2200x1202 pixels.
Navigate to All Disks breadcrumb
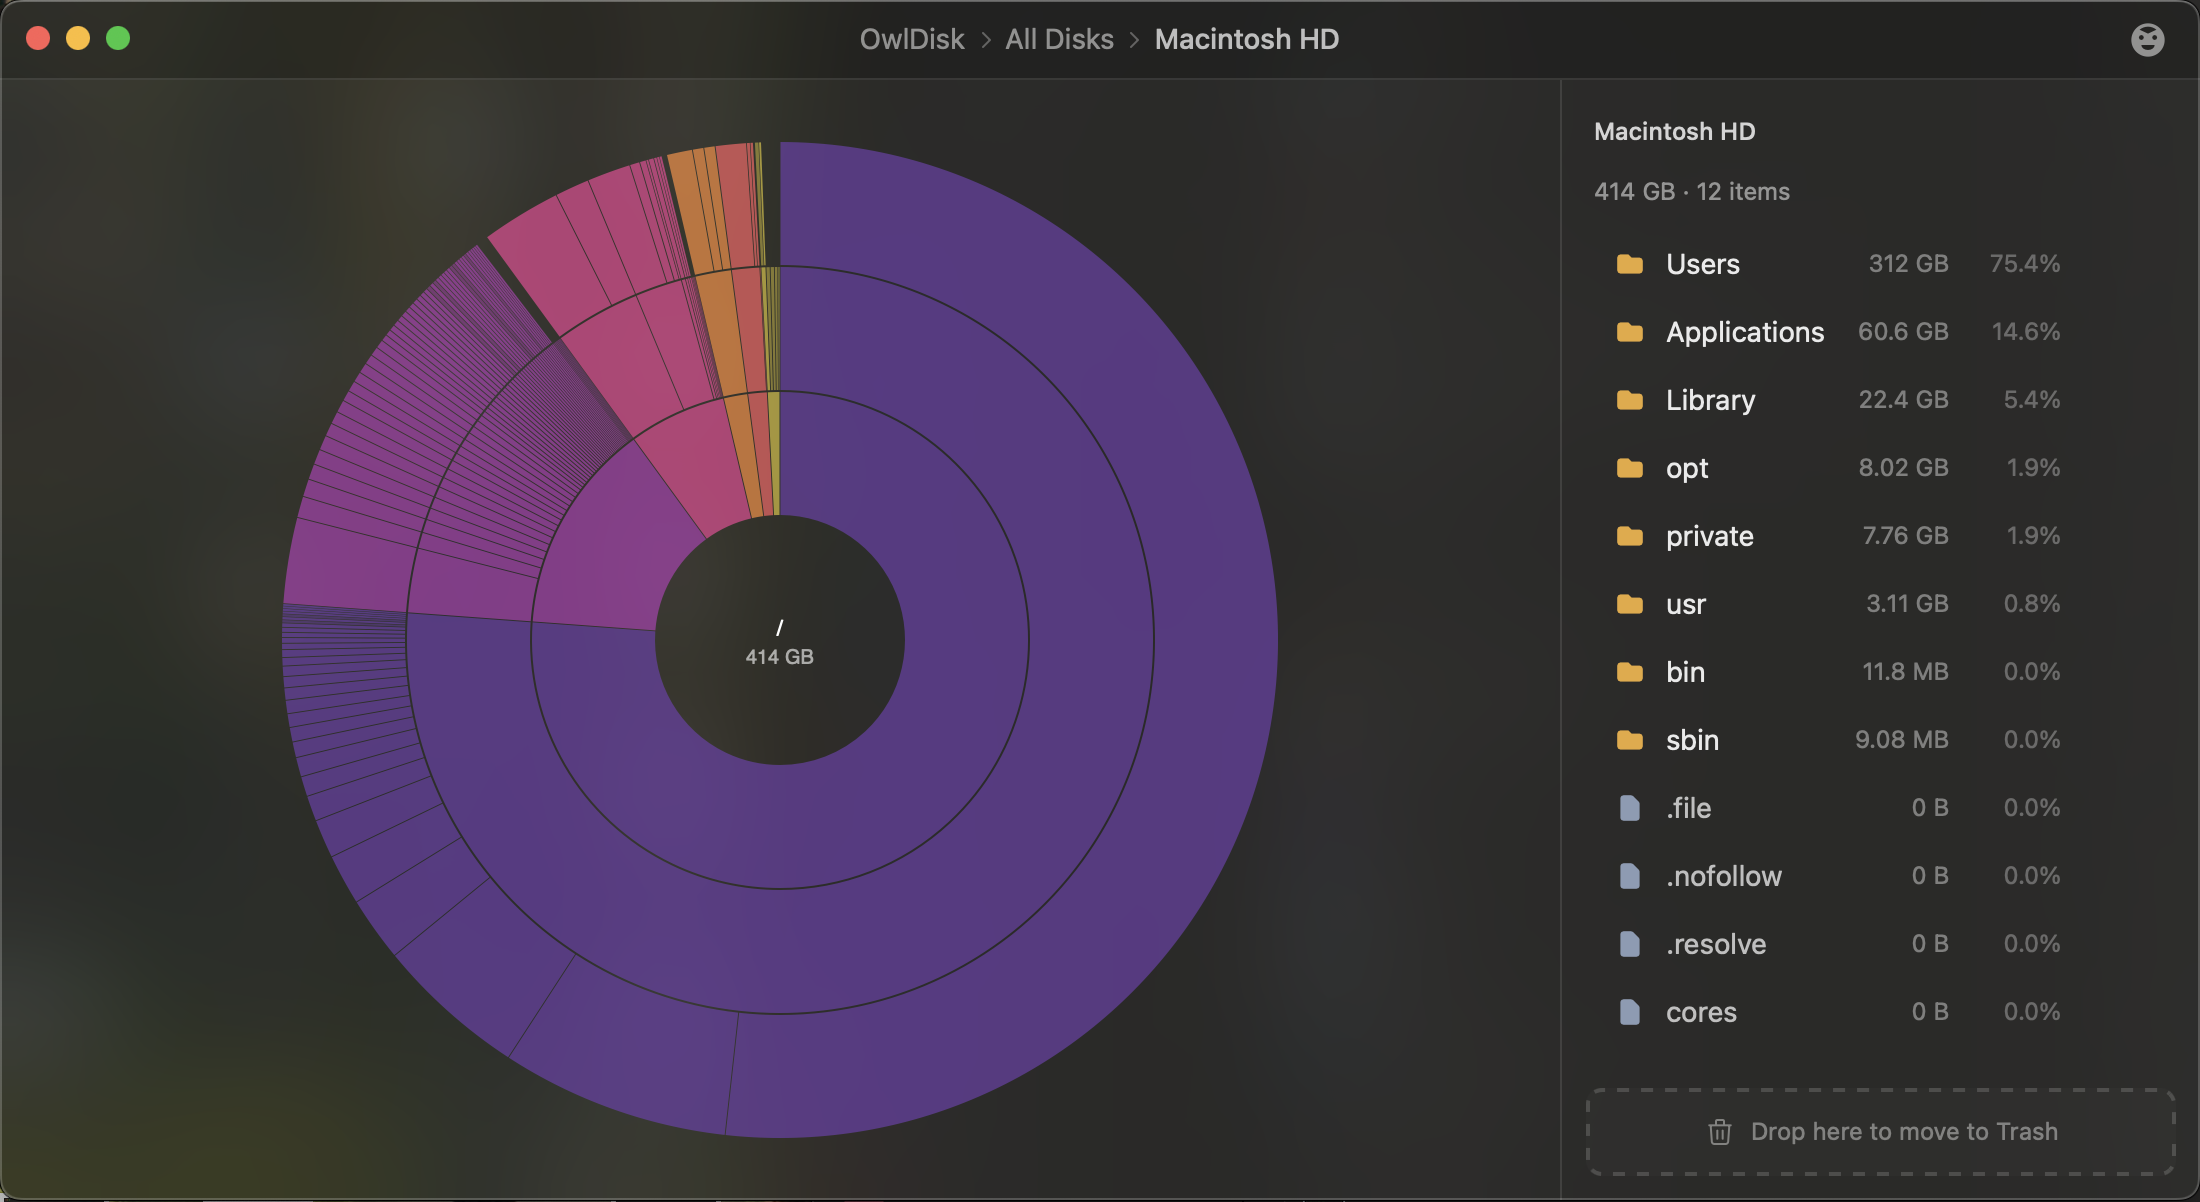click(x=1059, y=39)
